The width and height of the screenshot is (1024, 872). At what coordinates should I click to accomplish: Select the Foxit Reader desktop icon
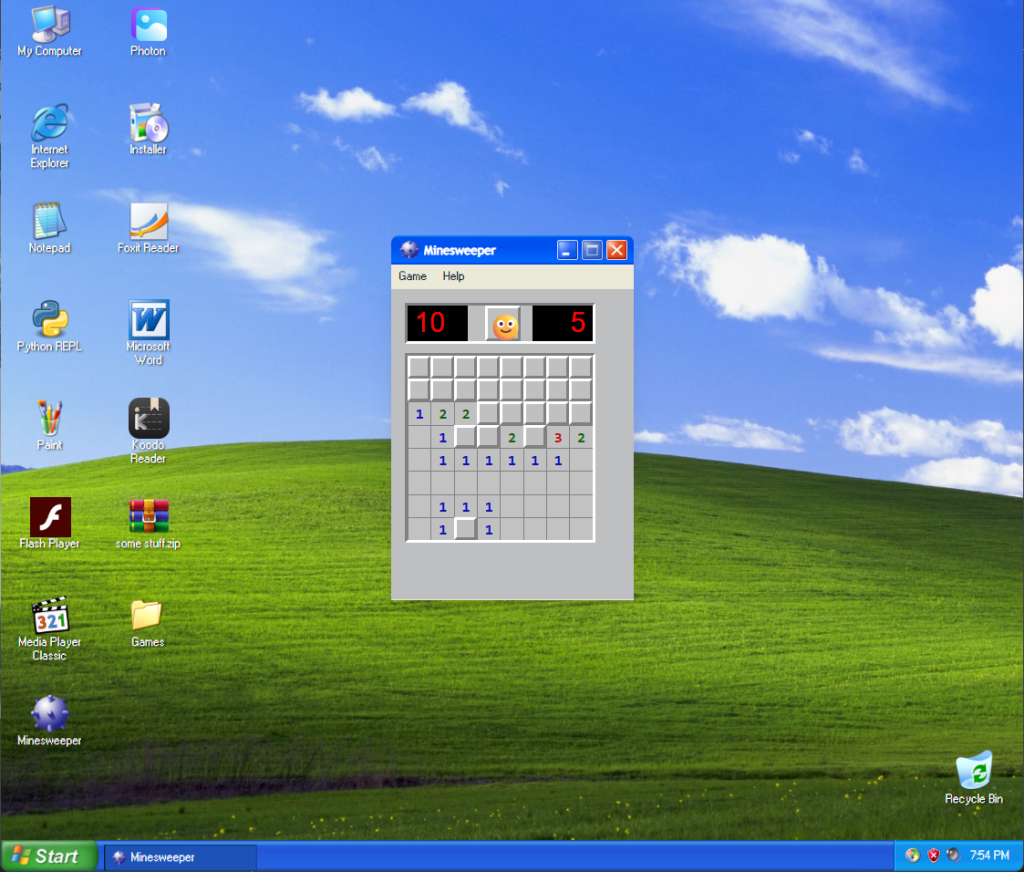[148, 228]
